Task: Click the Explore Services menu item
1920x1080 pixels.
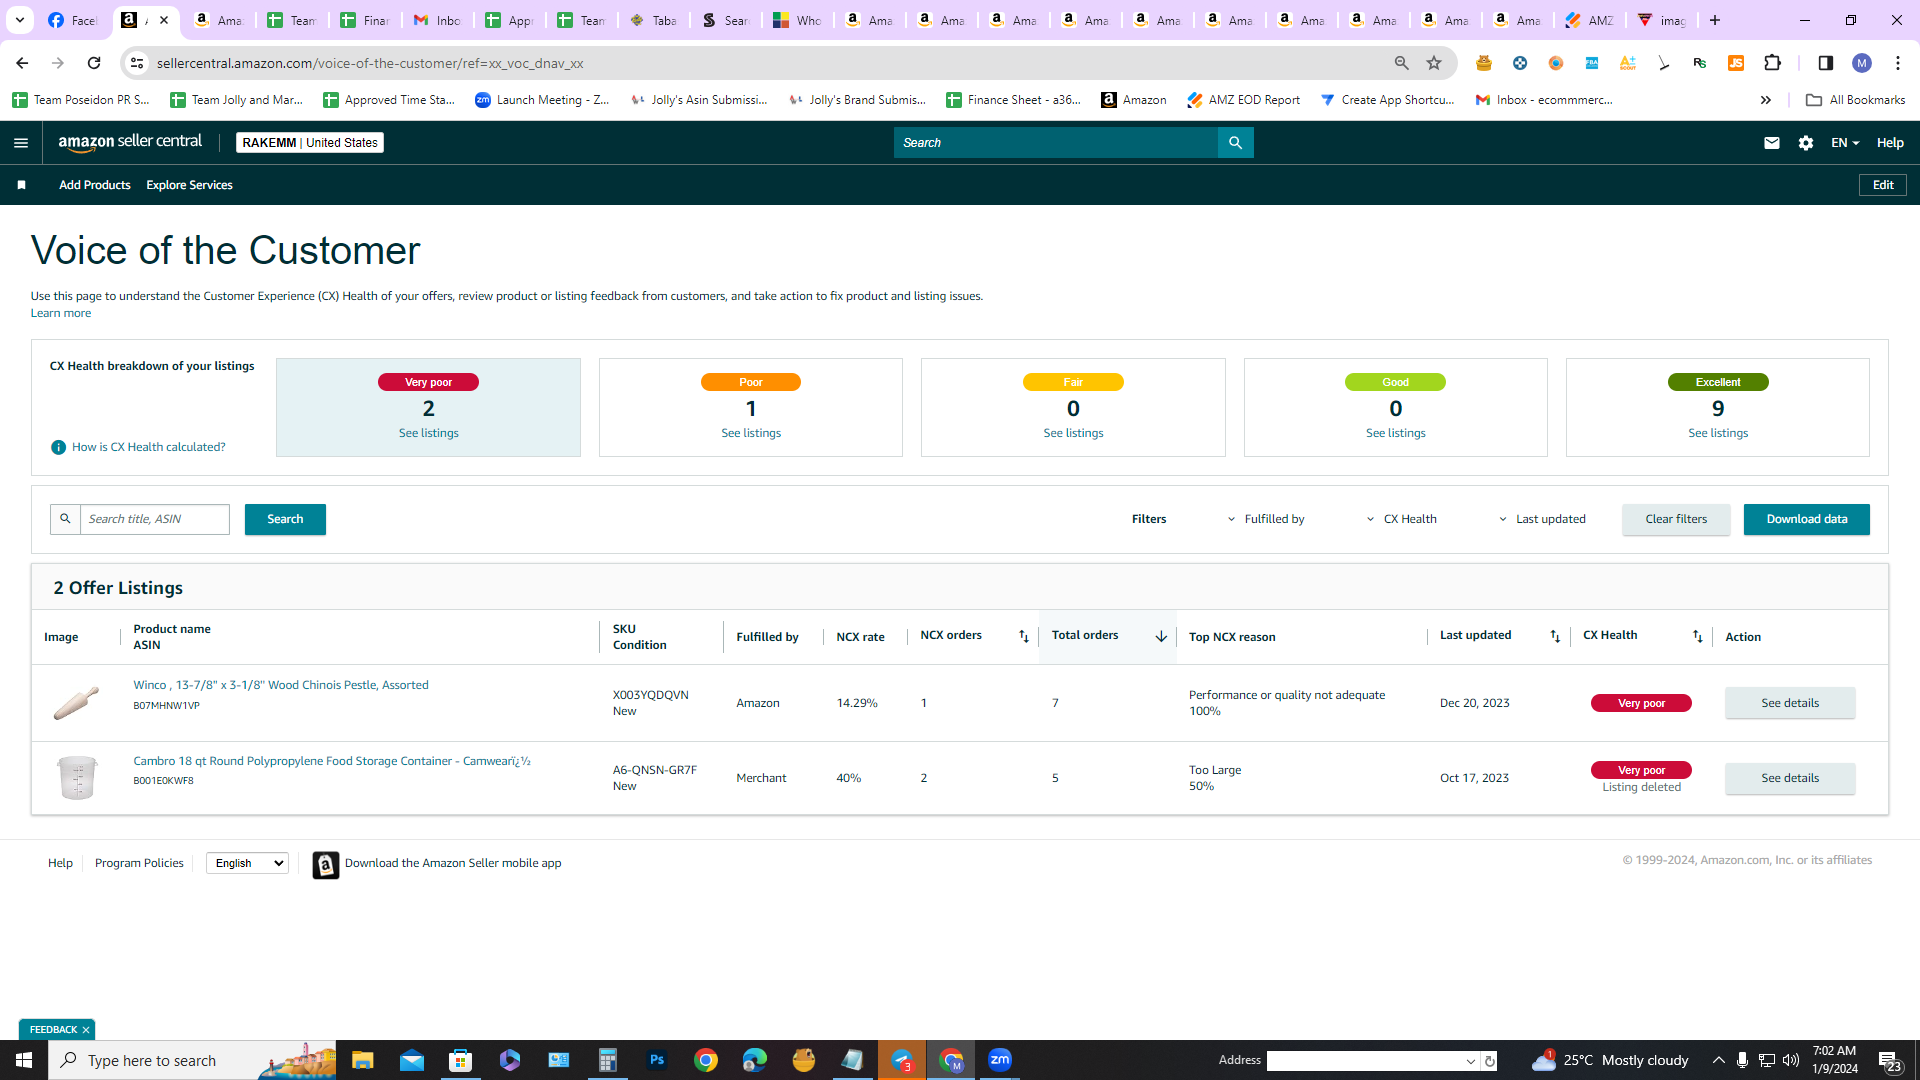Action: coord(189,185)
